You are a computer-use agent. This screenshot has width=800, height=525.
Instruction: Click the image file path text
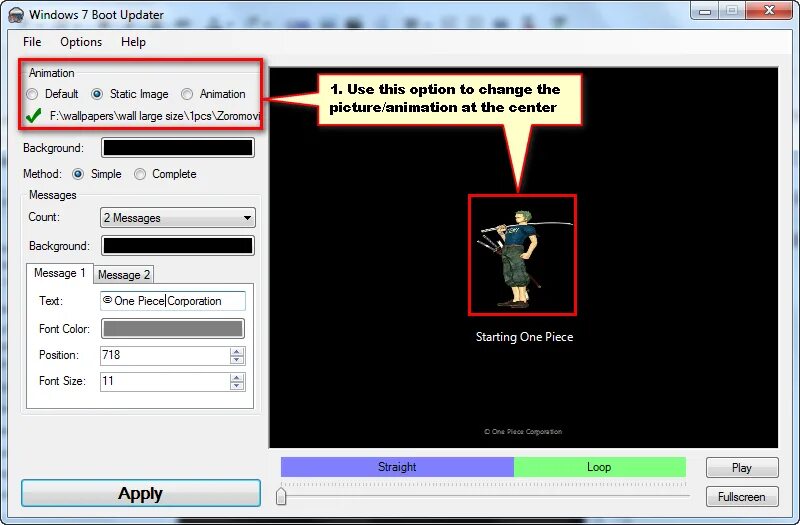point(155,116)
